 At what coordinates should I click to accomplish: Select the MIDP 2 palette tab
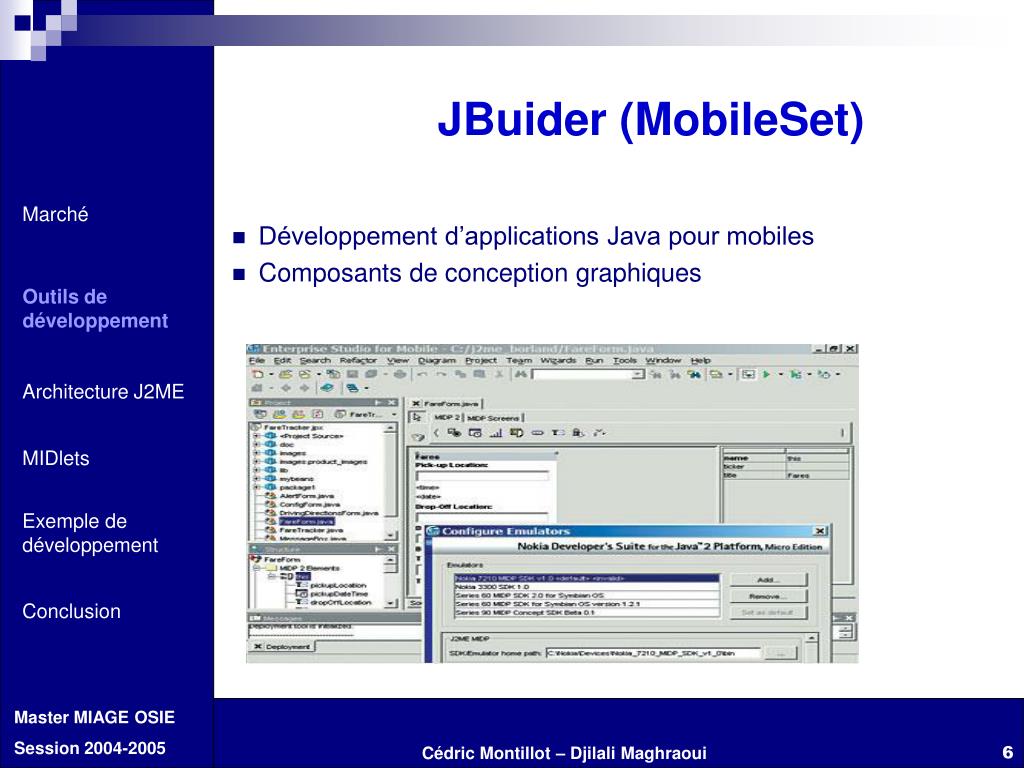pyautogui.click(x=447, y=417)
